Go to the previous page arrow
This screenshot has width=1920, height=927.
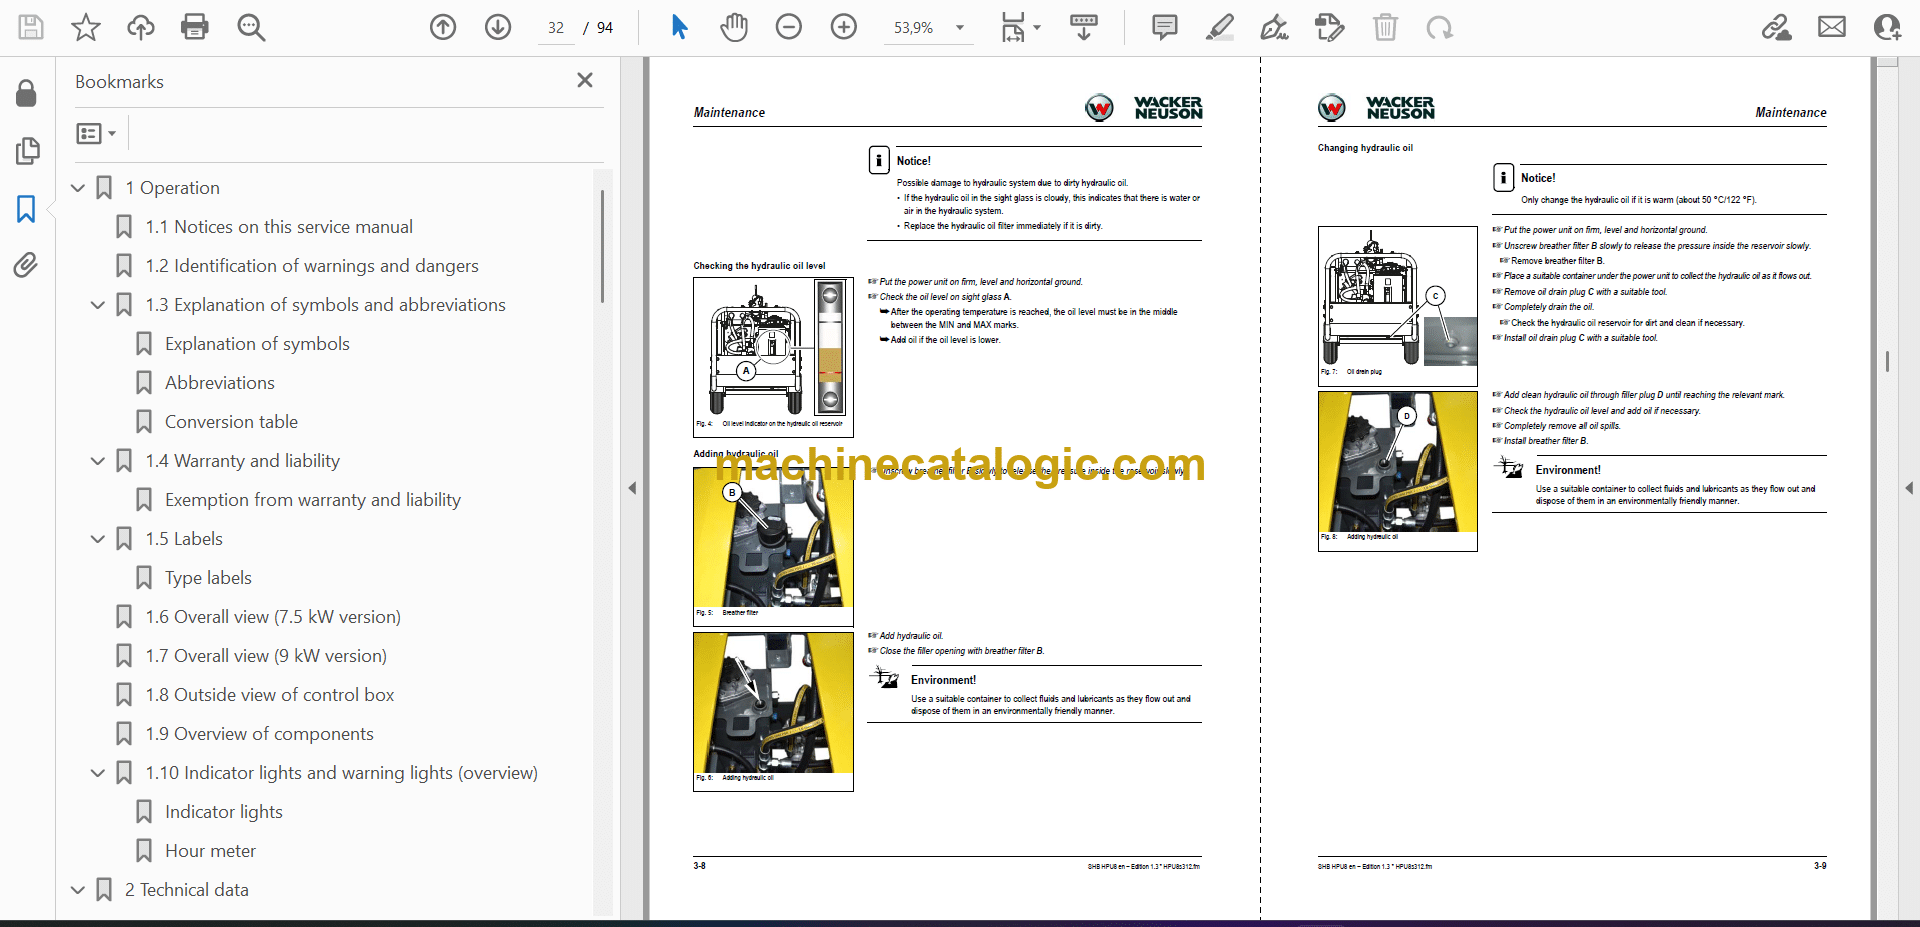[443, 27]
